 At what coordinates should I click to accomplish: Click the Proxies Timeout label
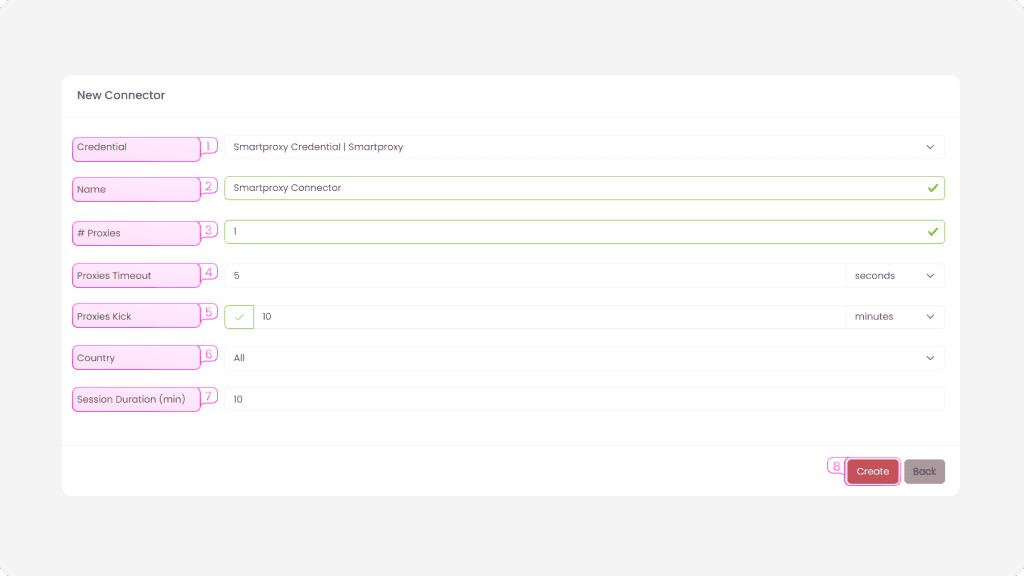[x=114, y=275]
